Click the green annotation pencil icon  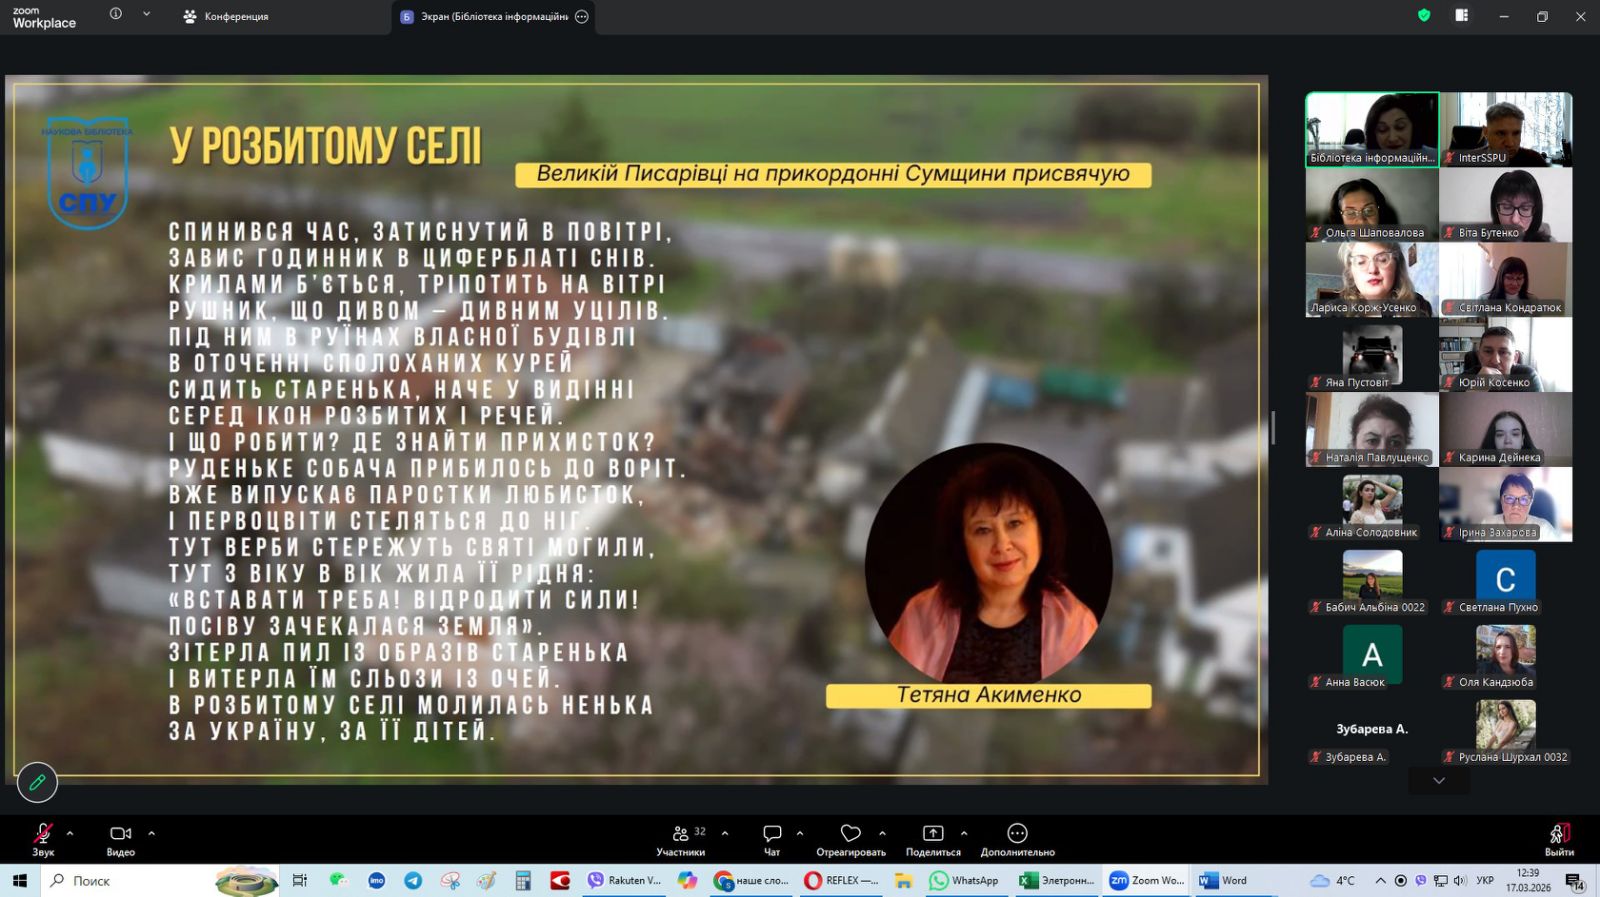click(37, 782)
